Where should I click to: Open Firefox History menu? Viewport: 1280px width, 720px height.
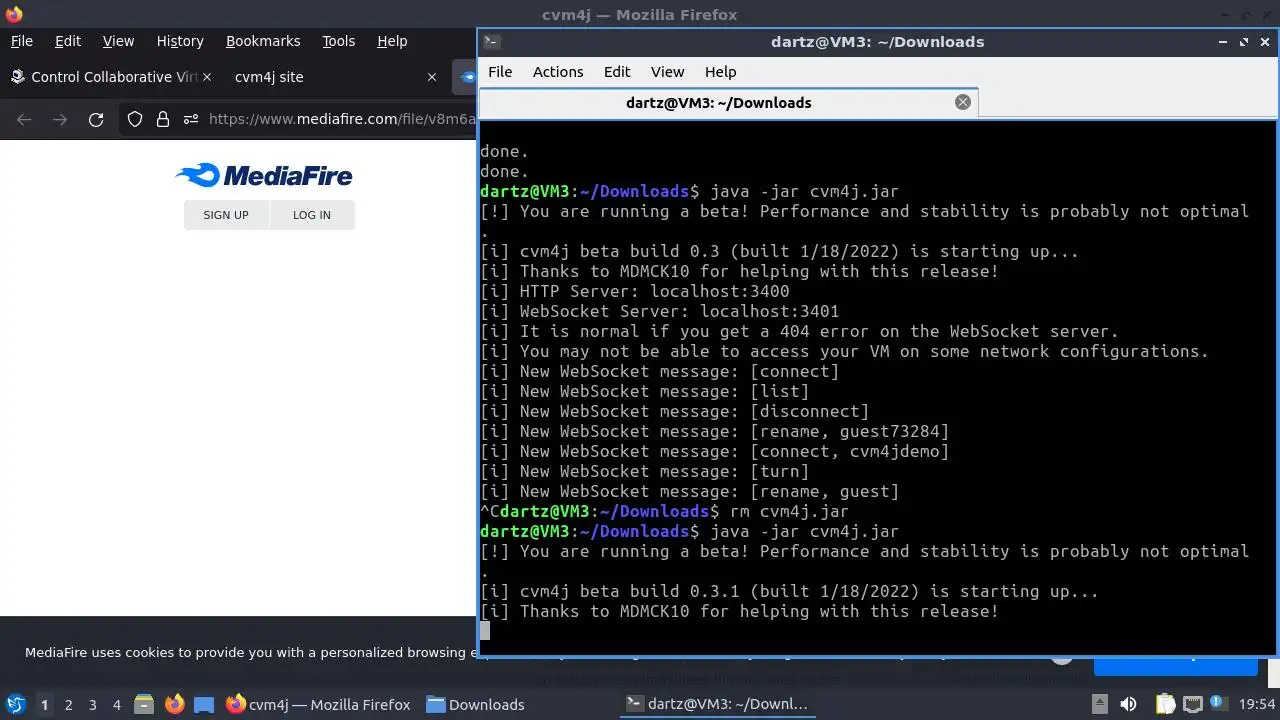tap(180, 41)
